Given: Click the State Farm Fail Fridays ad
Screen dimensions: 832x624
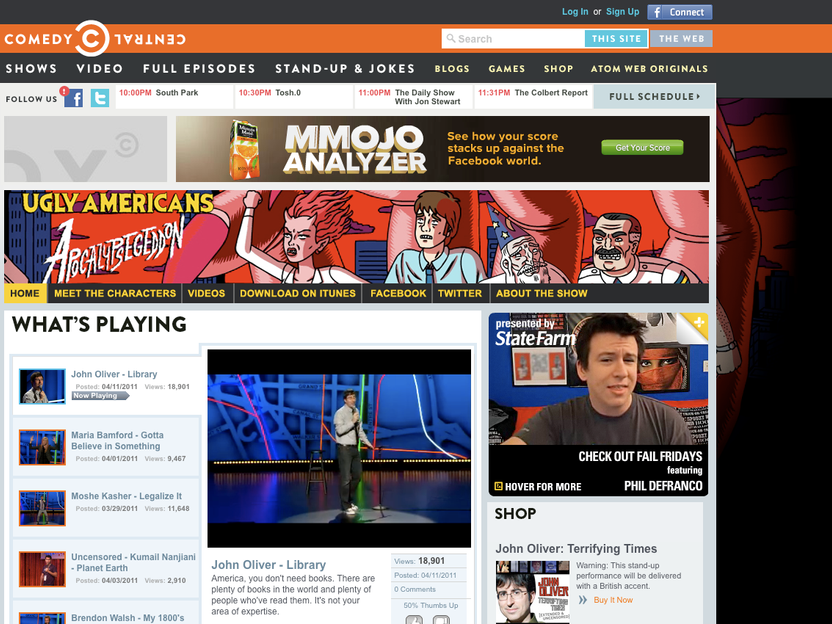Looking at the screenshot, I should 598,404.
